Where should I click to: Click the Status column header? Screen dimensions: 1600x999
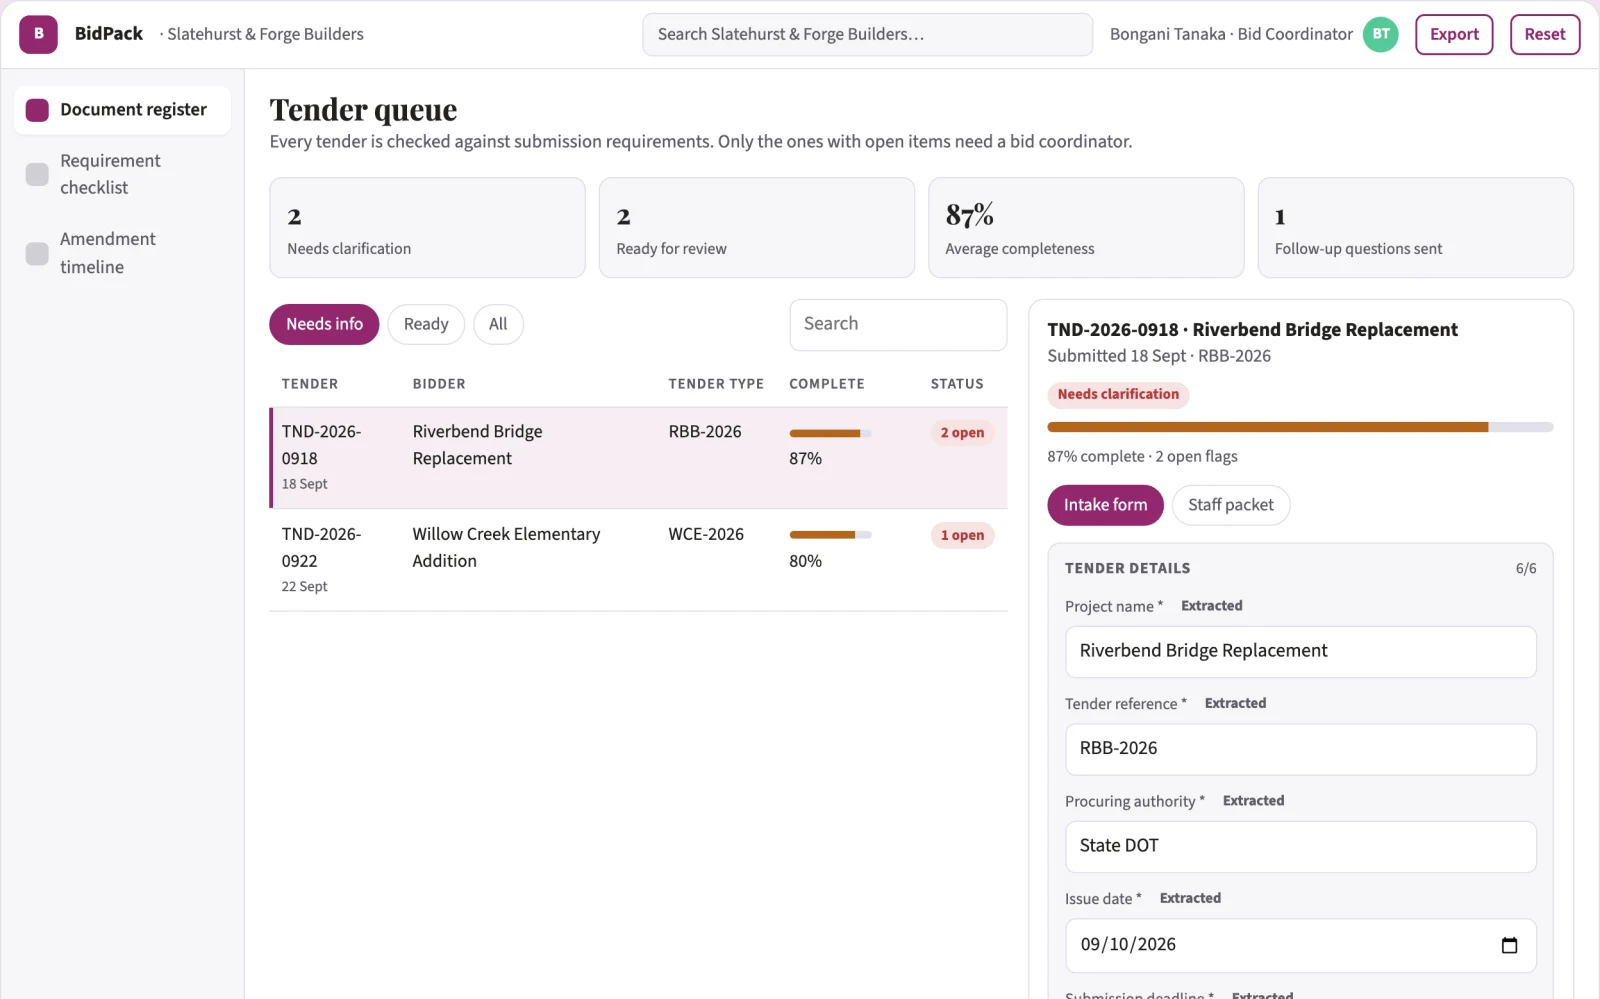coord(957,384)
